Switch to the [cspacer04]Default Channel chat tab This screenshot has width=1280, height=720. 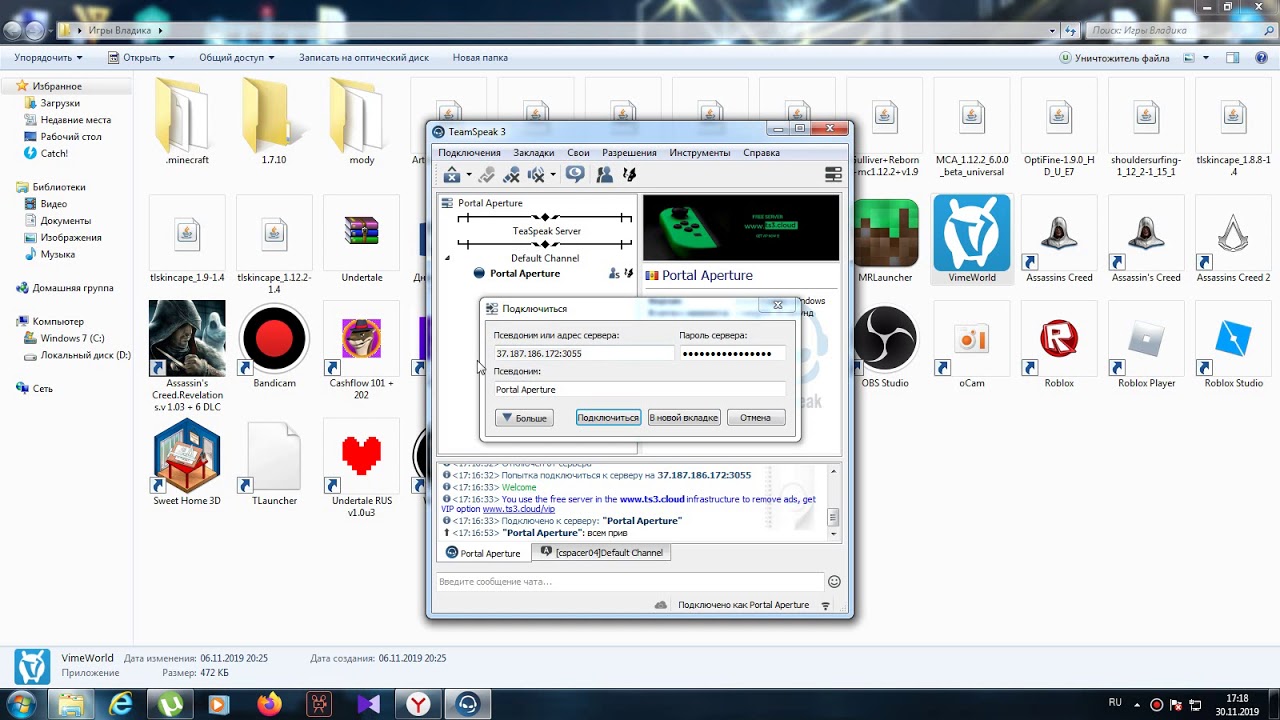[601, 552]
